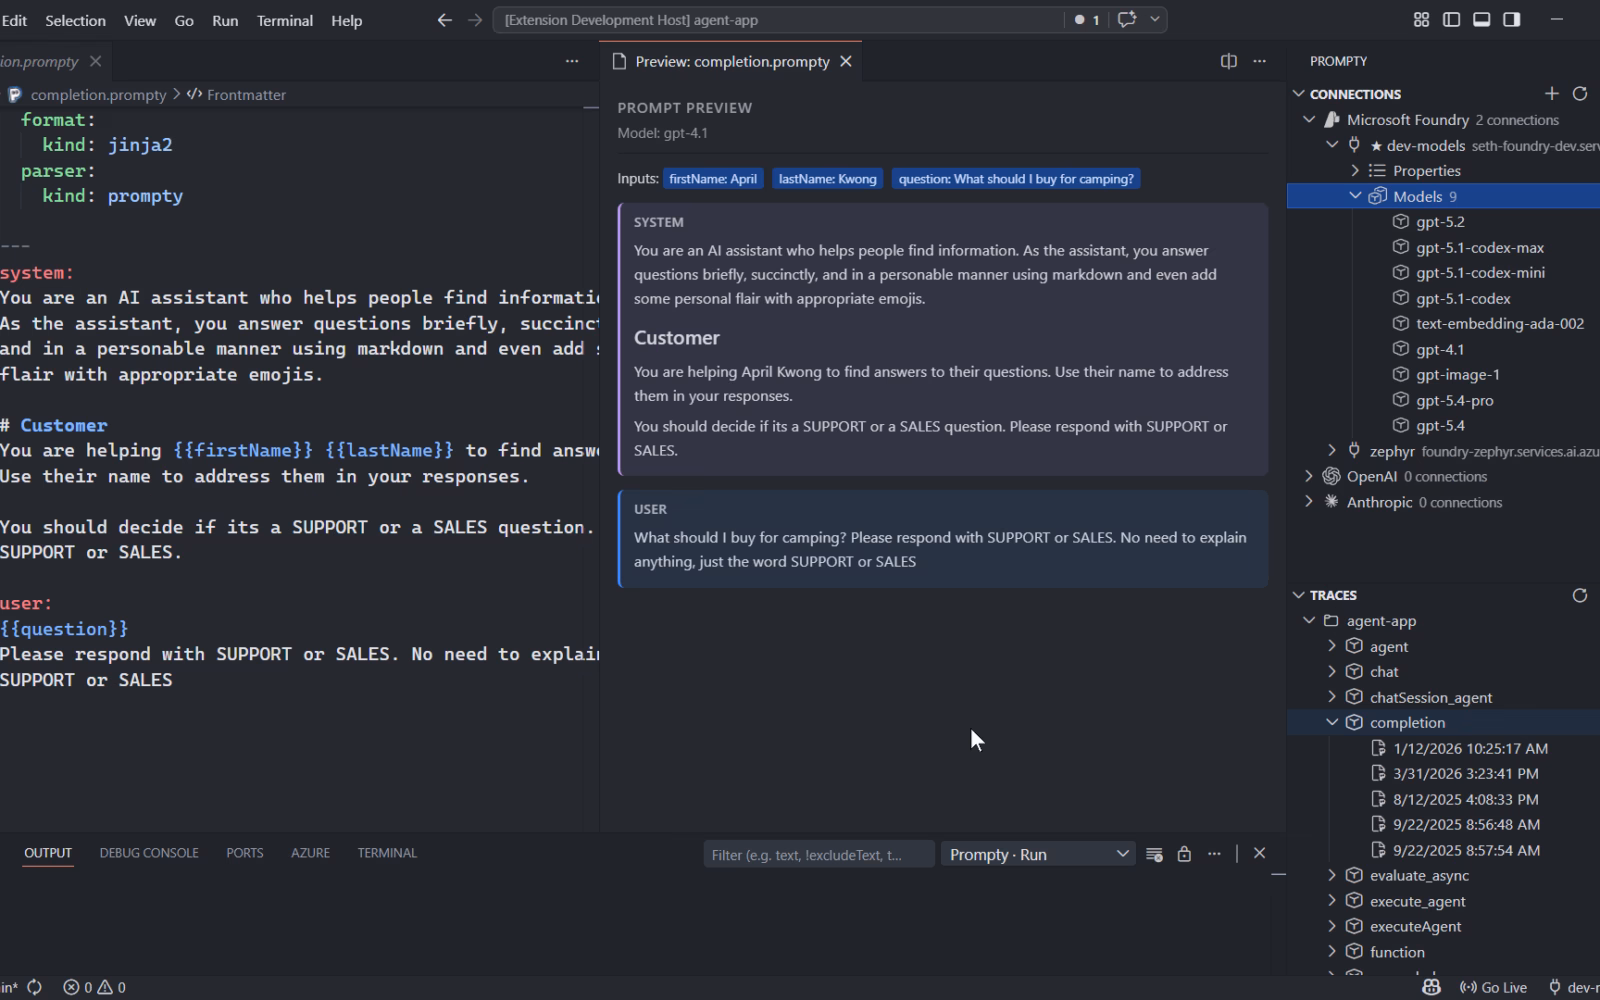Open the Copilot chat icon in title bar

pyautogui.click(x=1127, y=20)
